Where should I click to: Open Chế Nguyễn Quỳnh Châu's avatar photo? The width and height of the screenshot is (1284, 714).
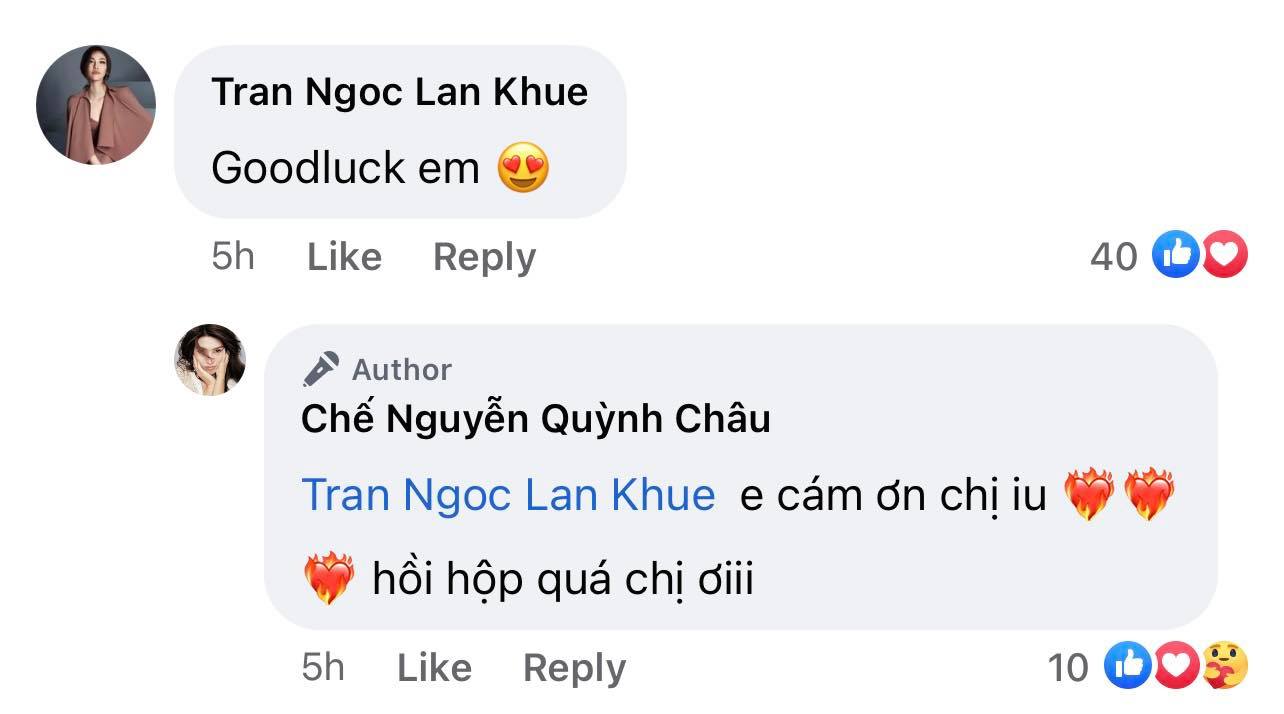tap(210, 360)
